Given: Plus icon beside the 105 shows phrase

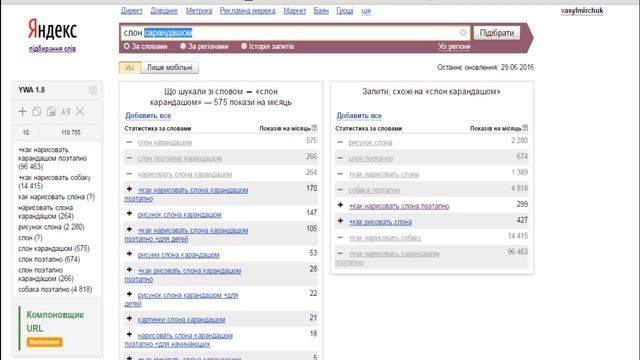Looking at the screenshot, I should [129, 229].
